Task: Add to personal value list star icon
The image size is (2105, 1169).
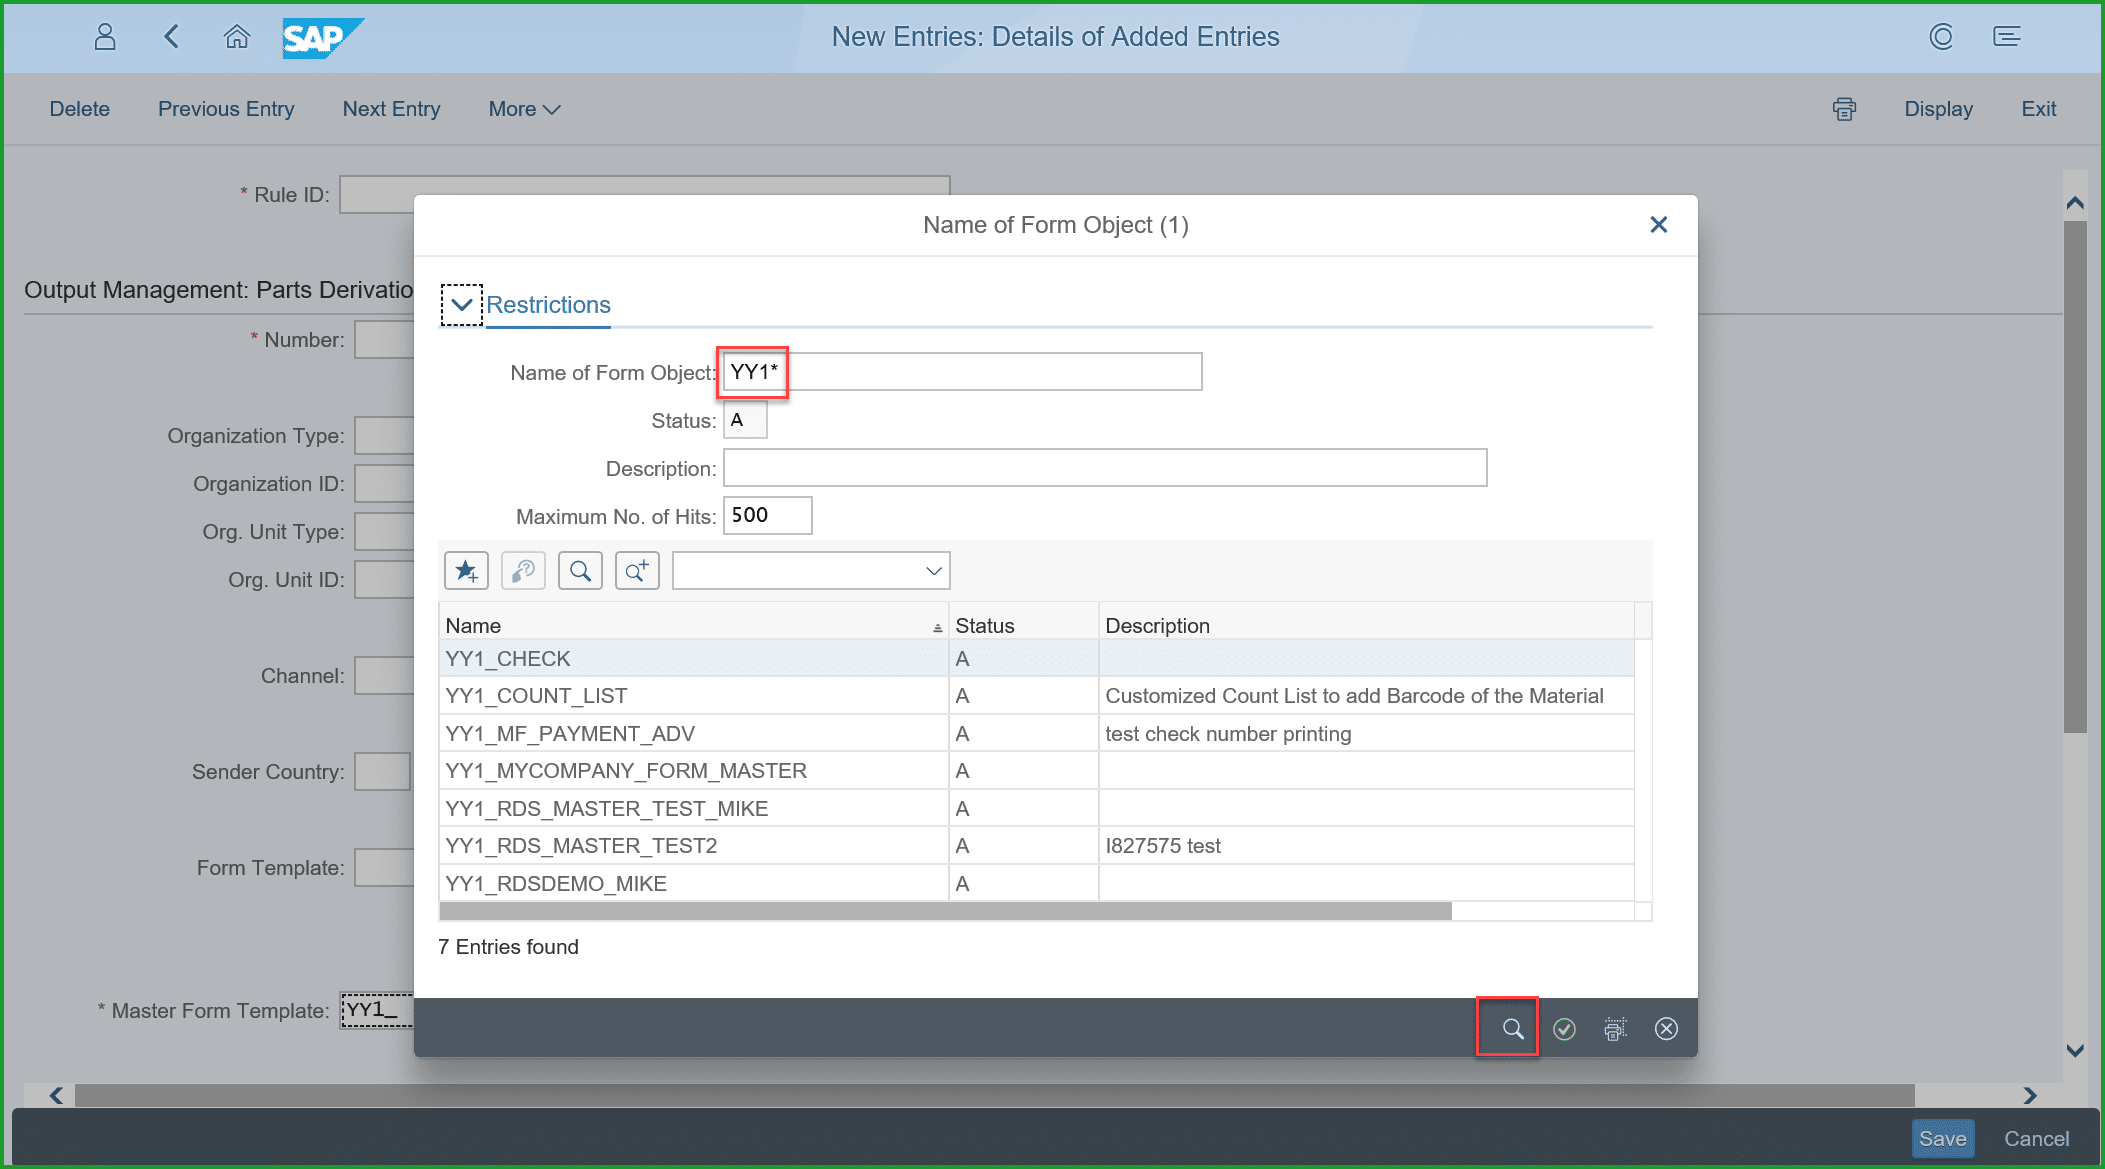Action: [x=466, y=571]
